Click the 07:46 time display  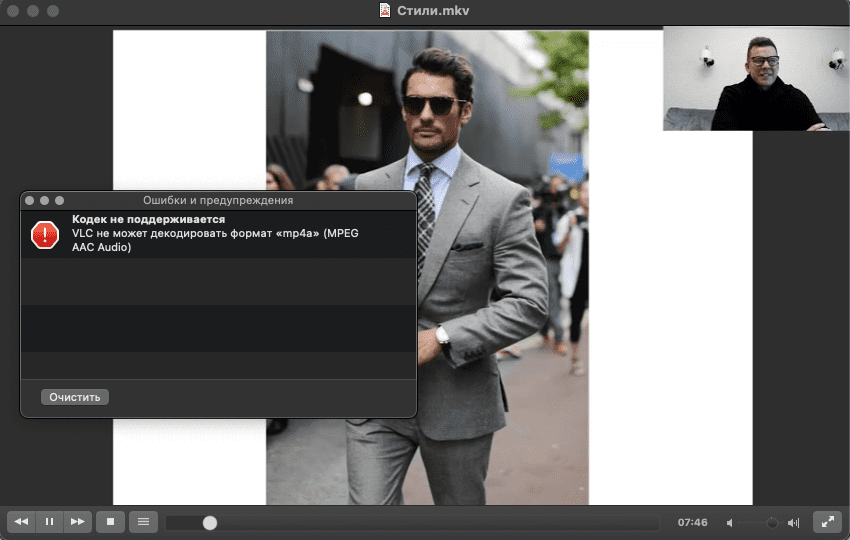(x=692, y=522)
